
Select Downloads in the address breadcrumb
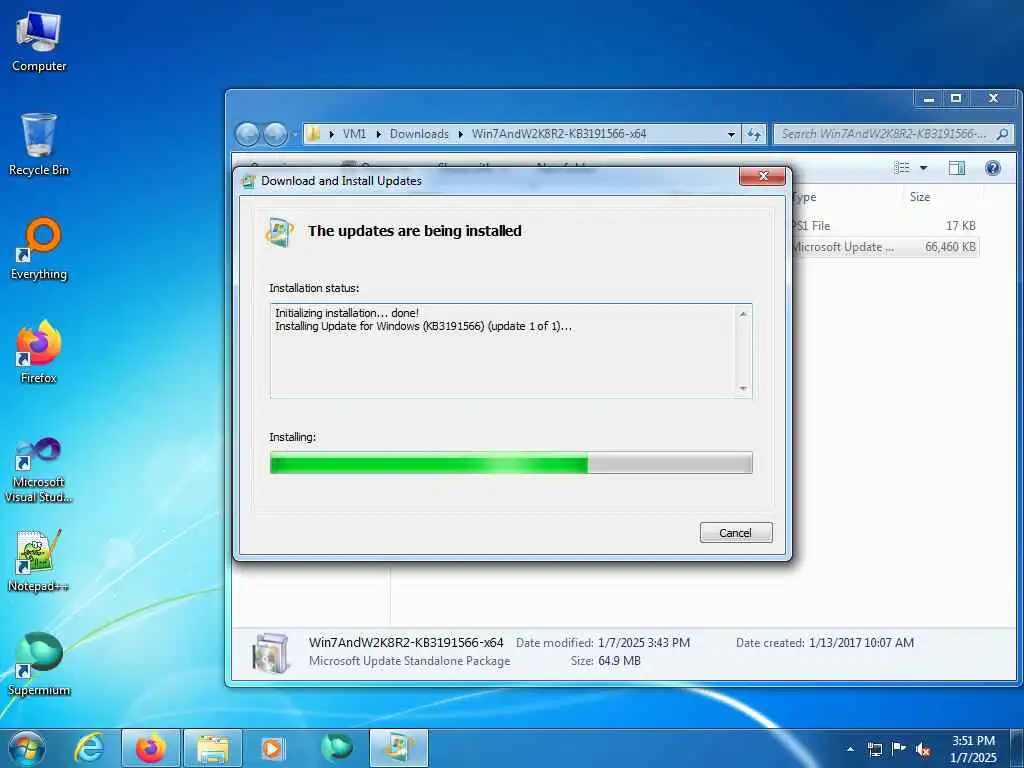419,134
